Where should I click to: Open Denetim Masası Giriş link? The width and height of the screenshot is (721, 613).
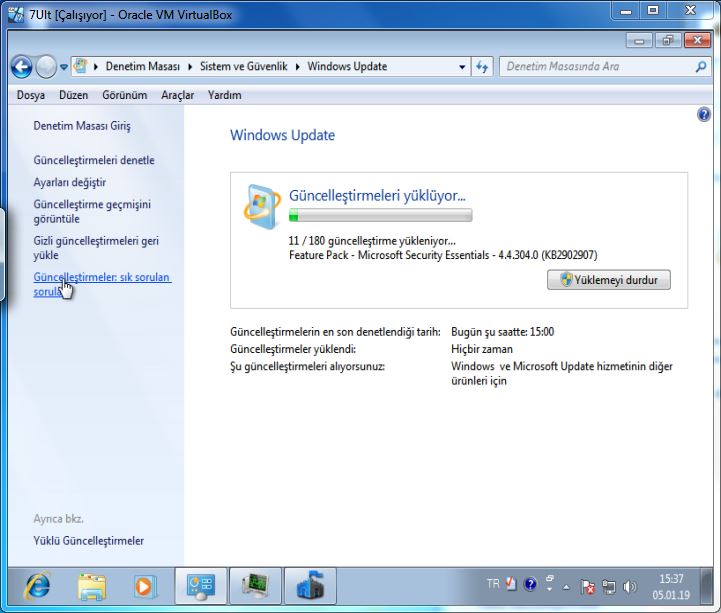82,126
